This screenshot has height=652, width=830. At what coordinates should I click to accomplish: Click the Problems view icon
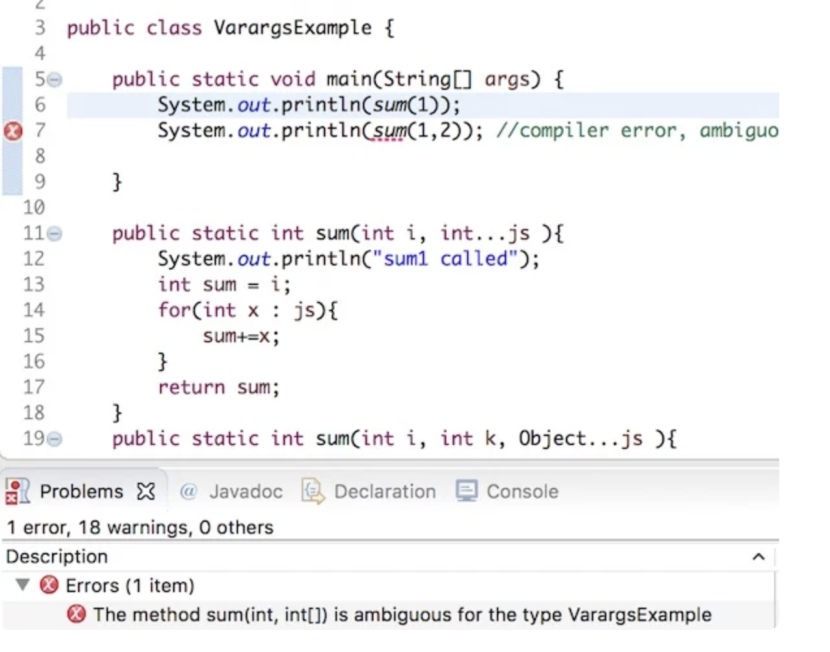point(18,491)
